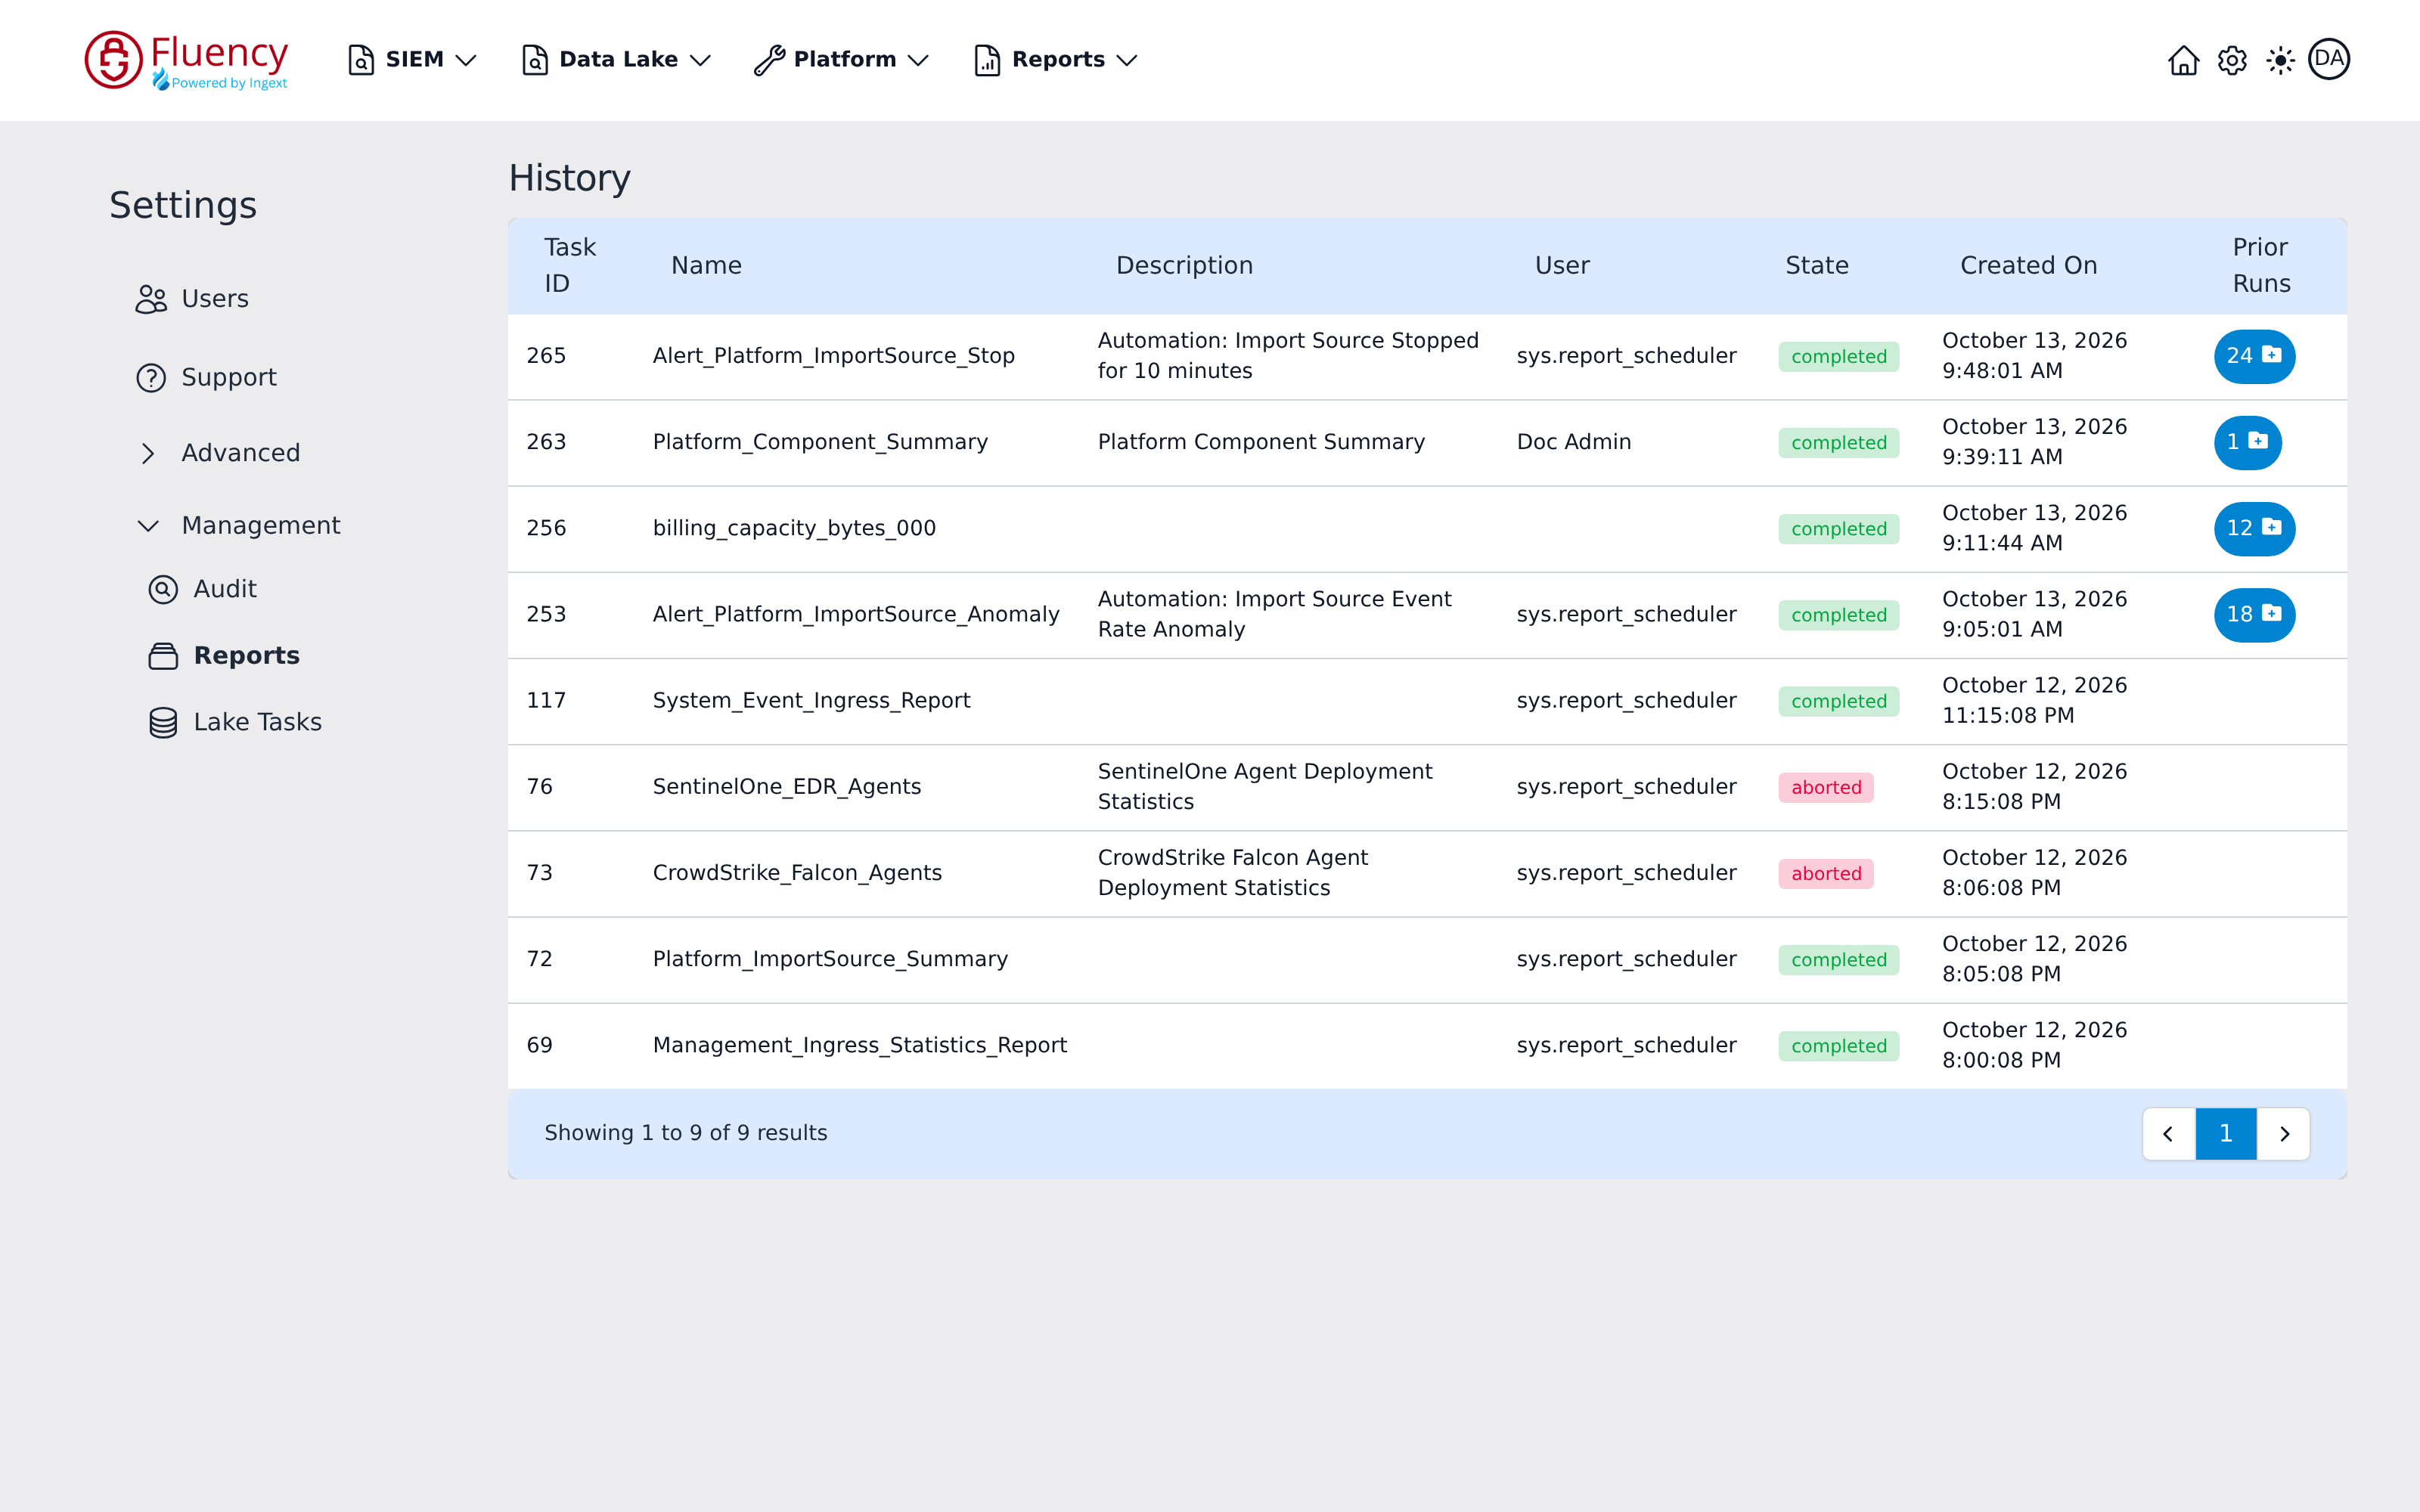Image resolution: width=2420 pixels, height=1512 pixels.
Task: Expand the Data Lake dropdown chevron
Action: pyautogui.click(x=701, y=60)
